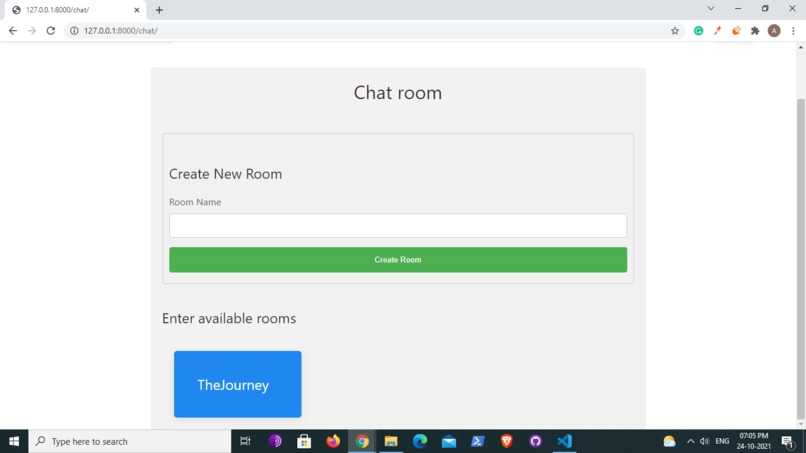806x453 pixels.
Task: Open the Extensions puzzle menu
Action: pos(755,31)
